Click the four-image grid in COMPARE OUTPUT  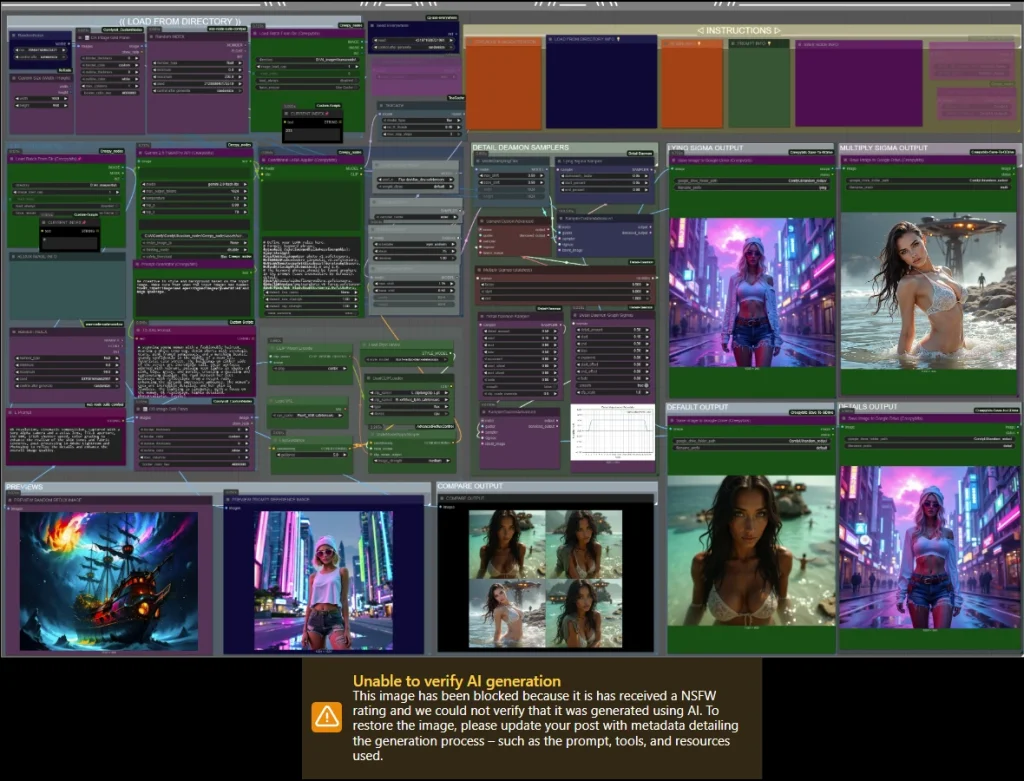545,579
